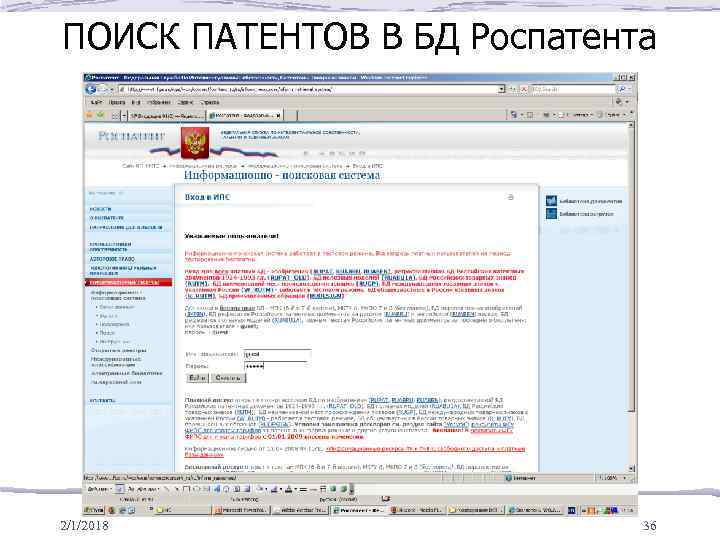Click the scroll up arrow
The height and width of the screenshot is (540, 720).
[631, 125]
